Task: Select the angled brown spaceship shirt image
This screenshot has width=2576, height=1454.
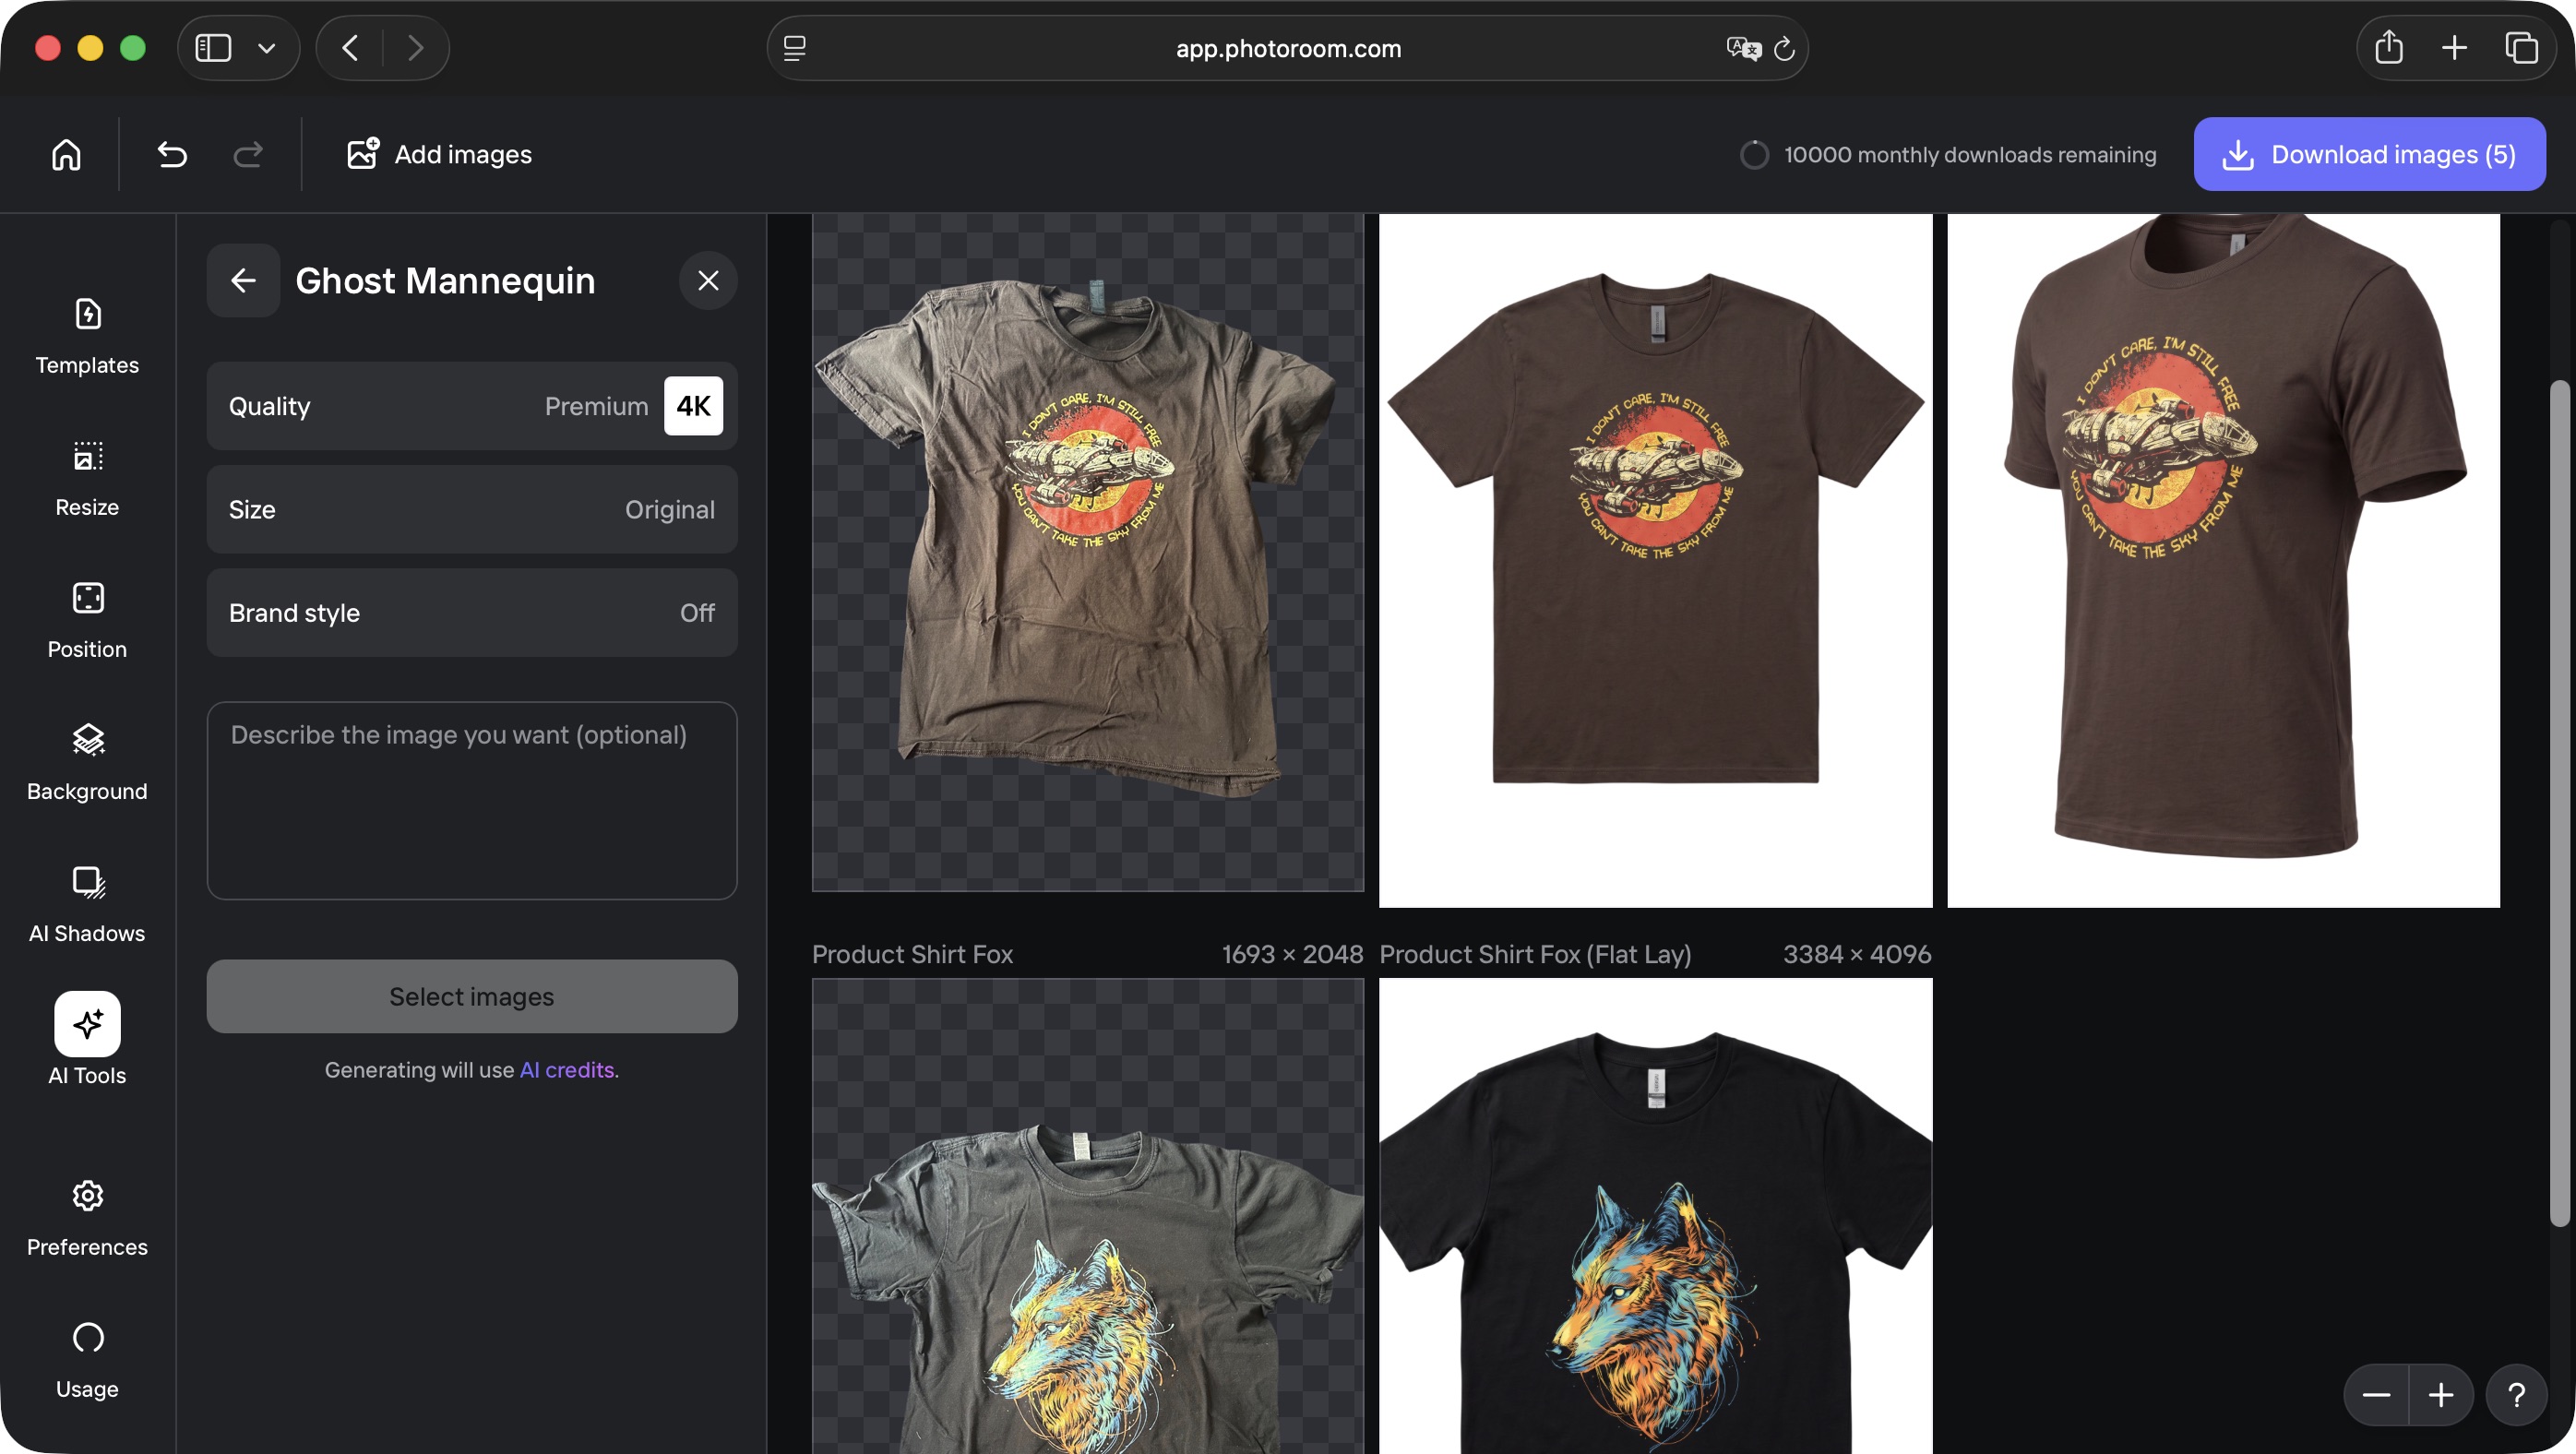Action: coord(2223,560)
